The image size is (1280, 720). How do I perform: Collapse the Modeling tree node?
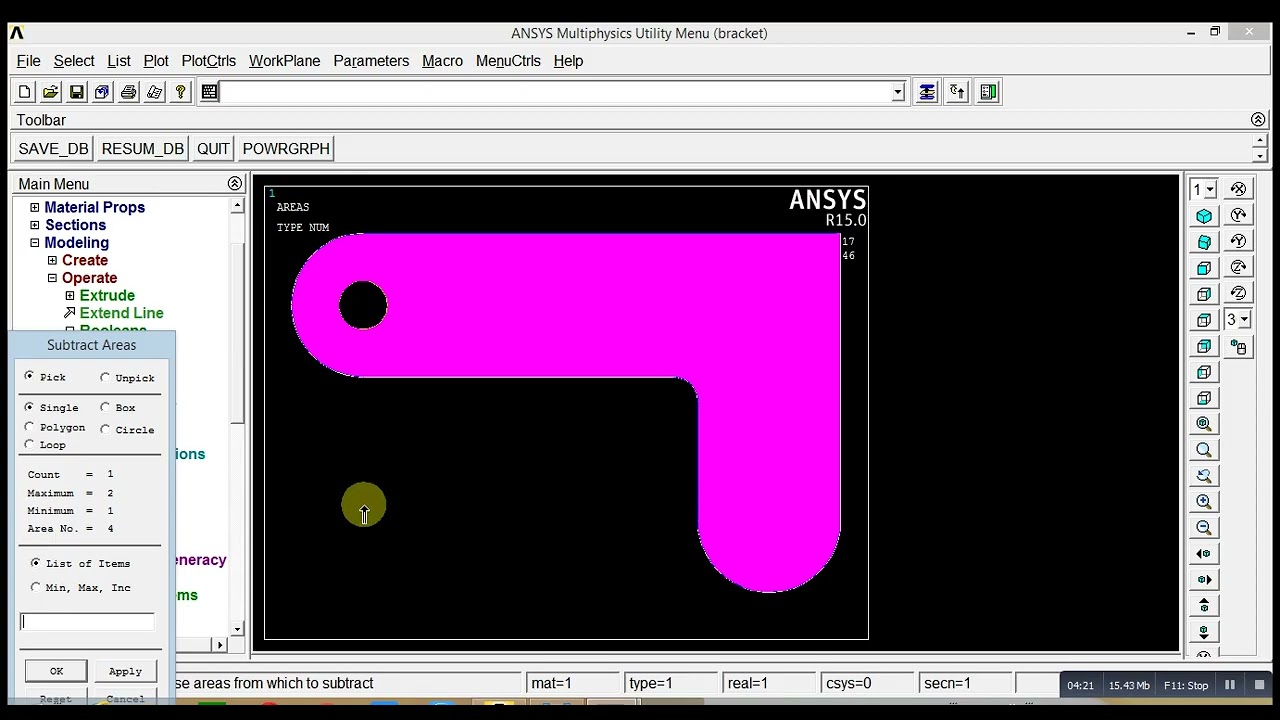pyautogui.click(x=35, y=243)
